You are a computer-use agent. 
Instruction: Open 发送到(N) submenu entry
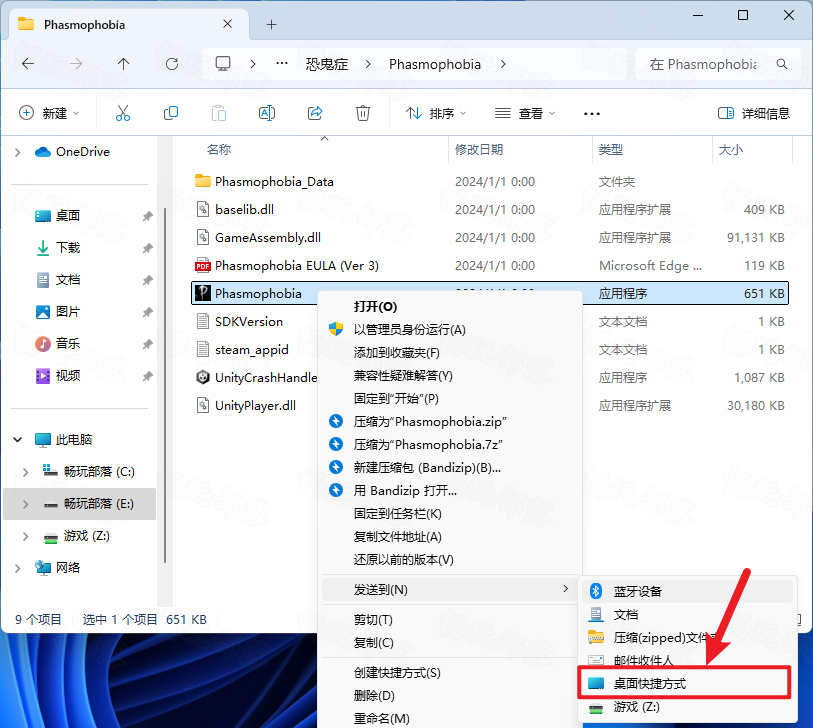pyautogui.click(x=450, y=590)
